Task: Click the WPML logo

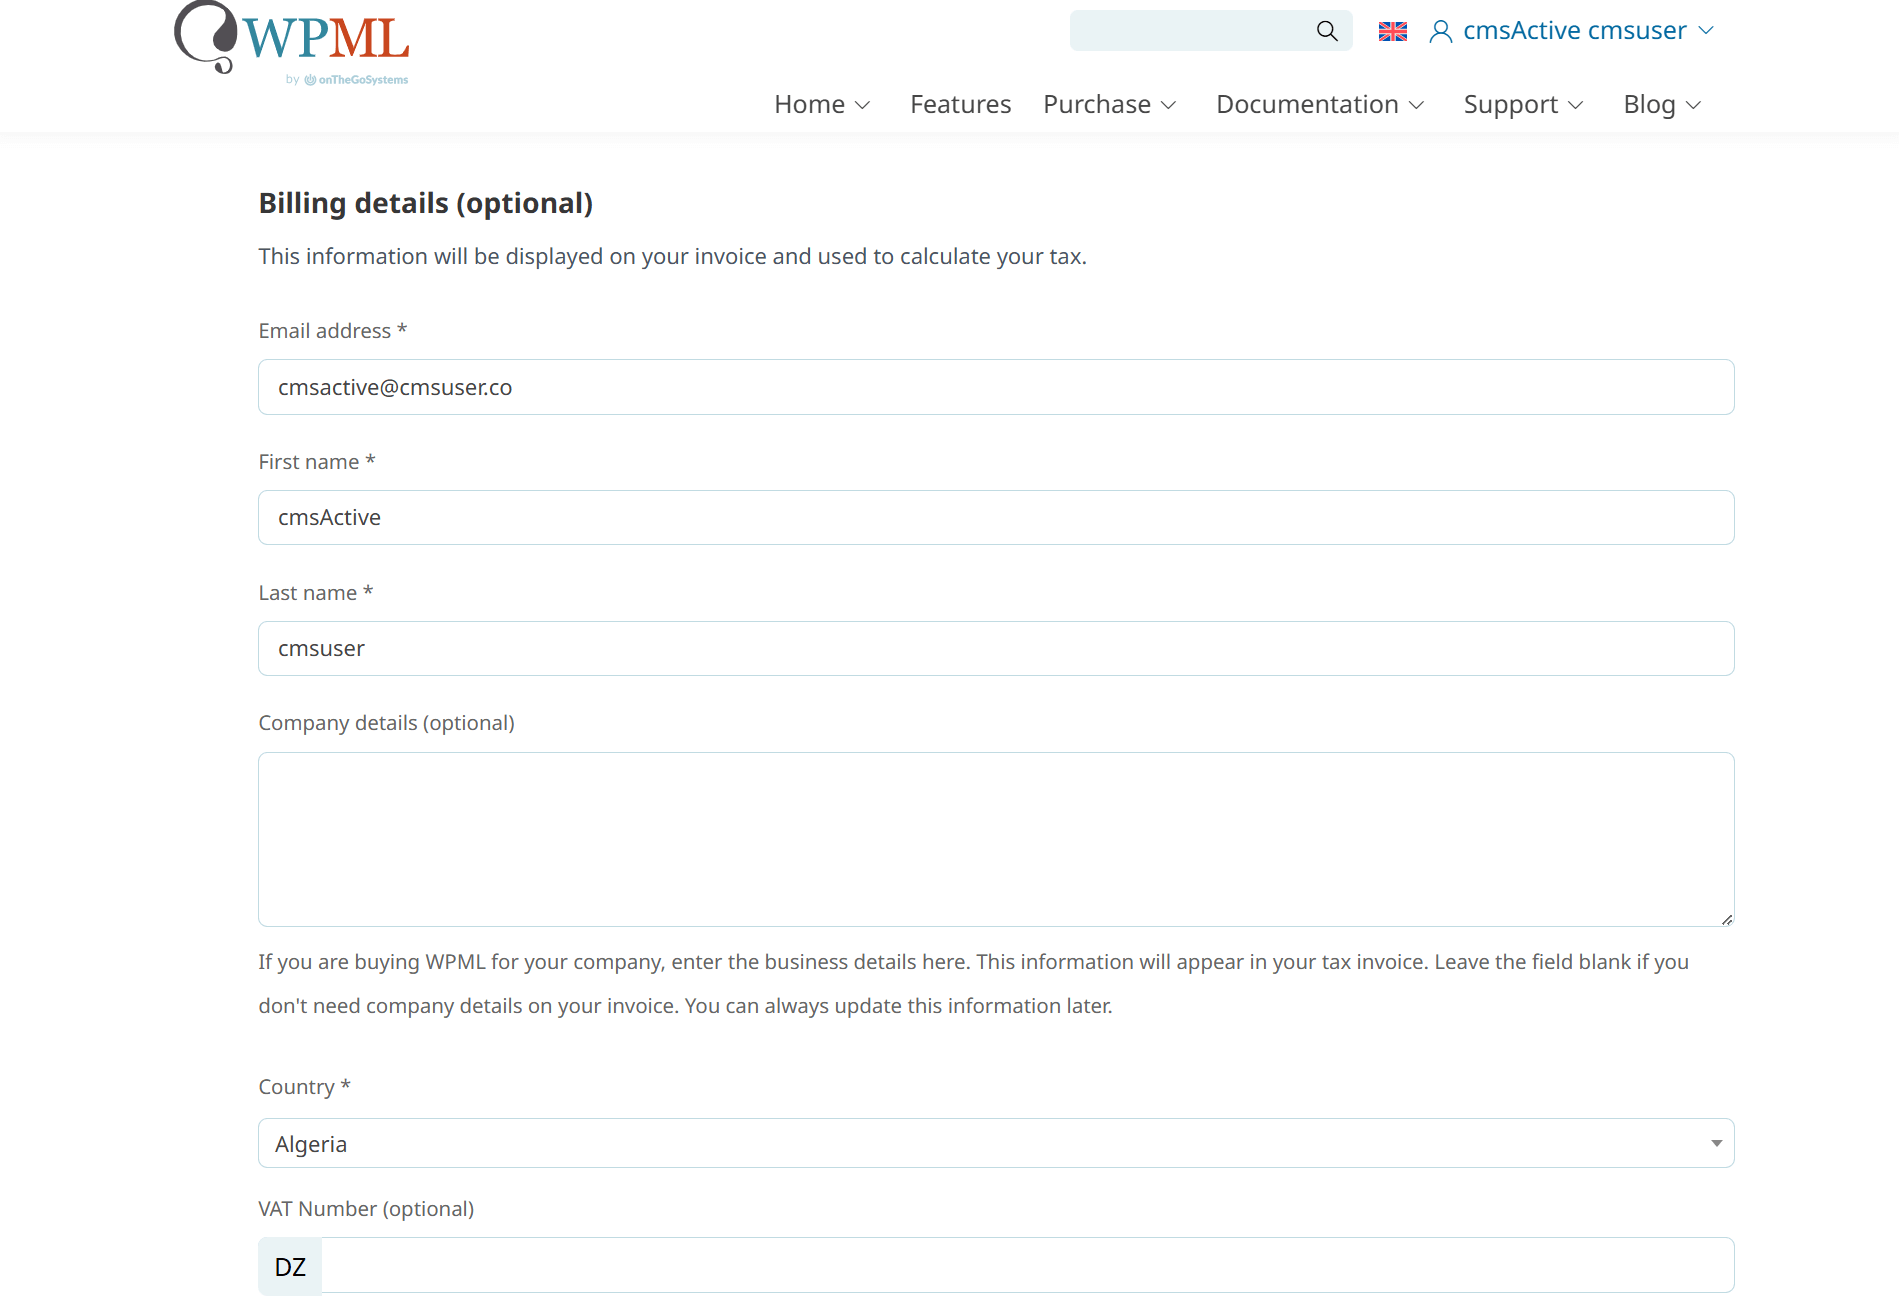Action: 292,38
